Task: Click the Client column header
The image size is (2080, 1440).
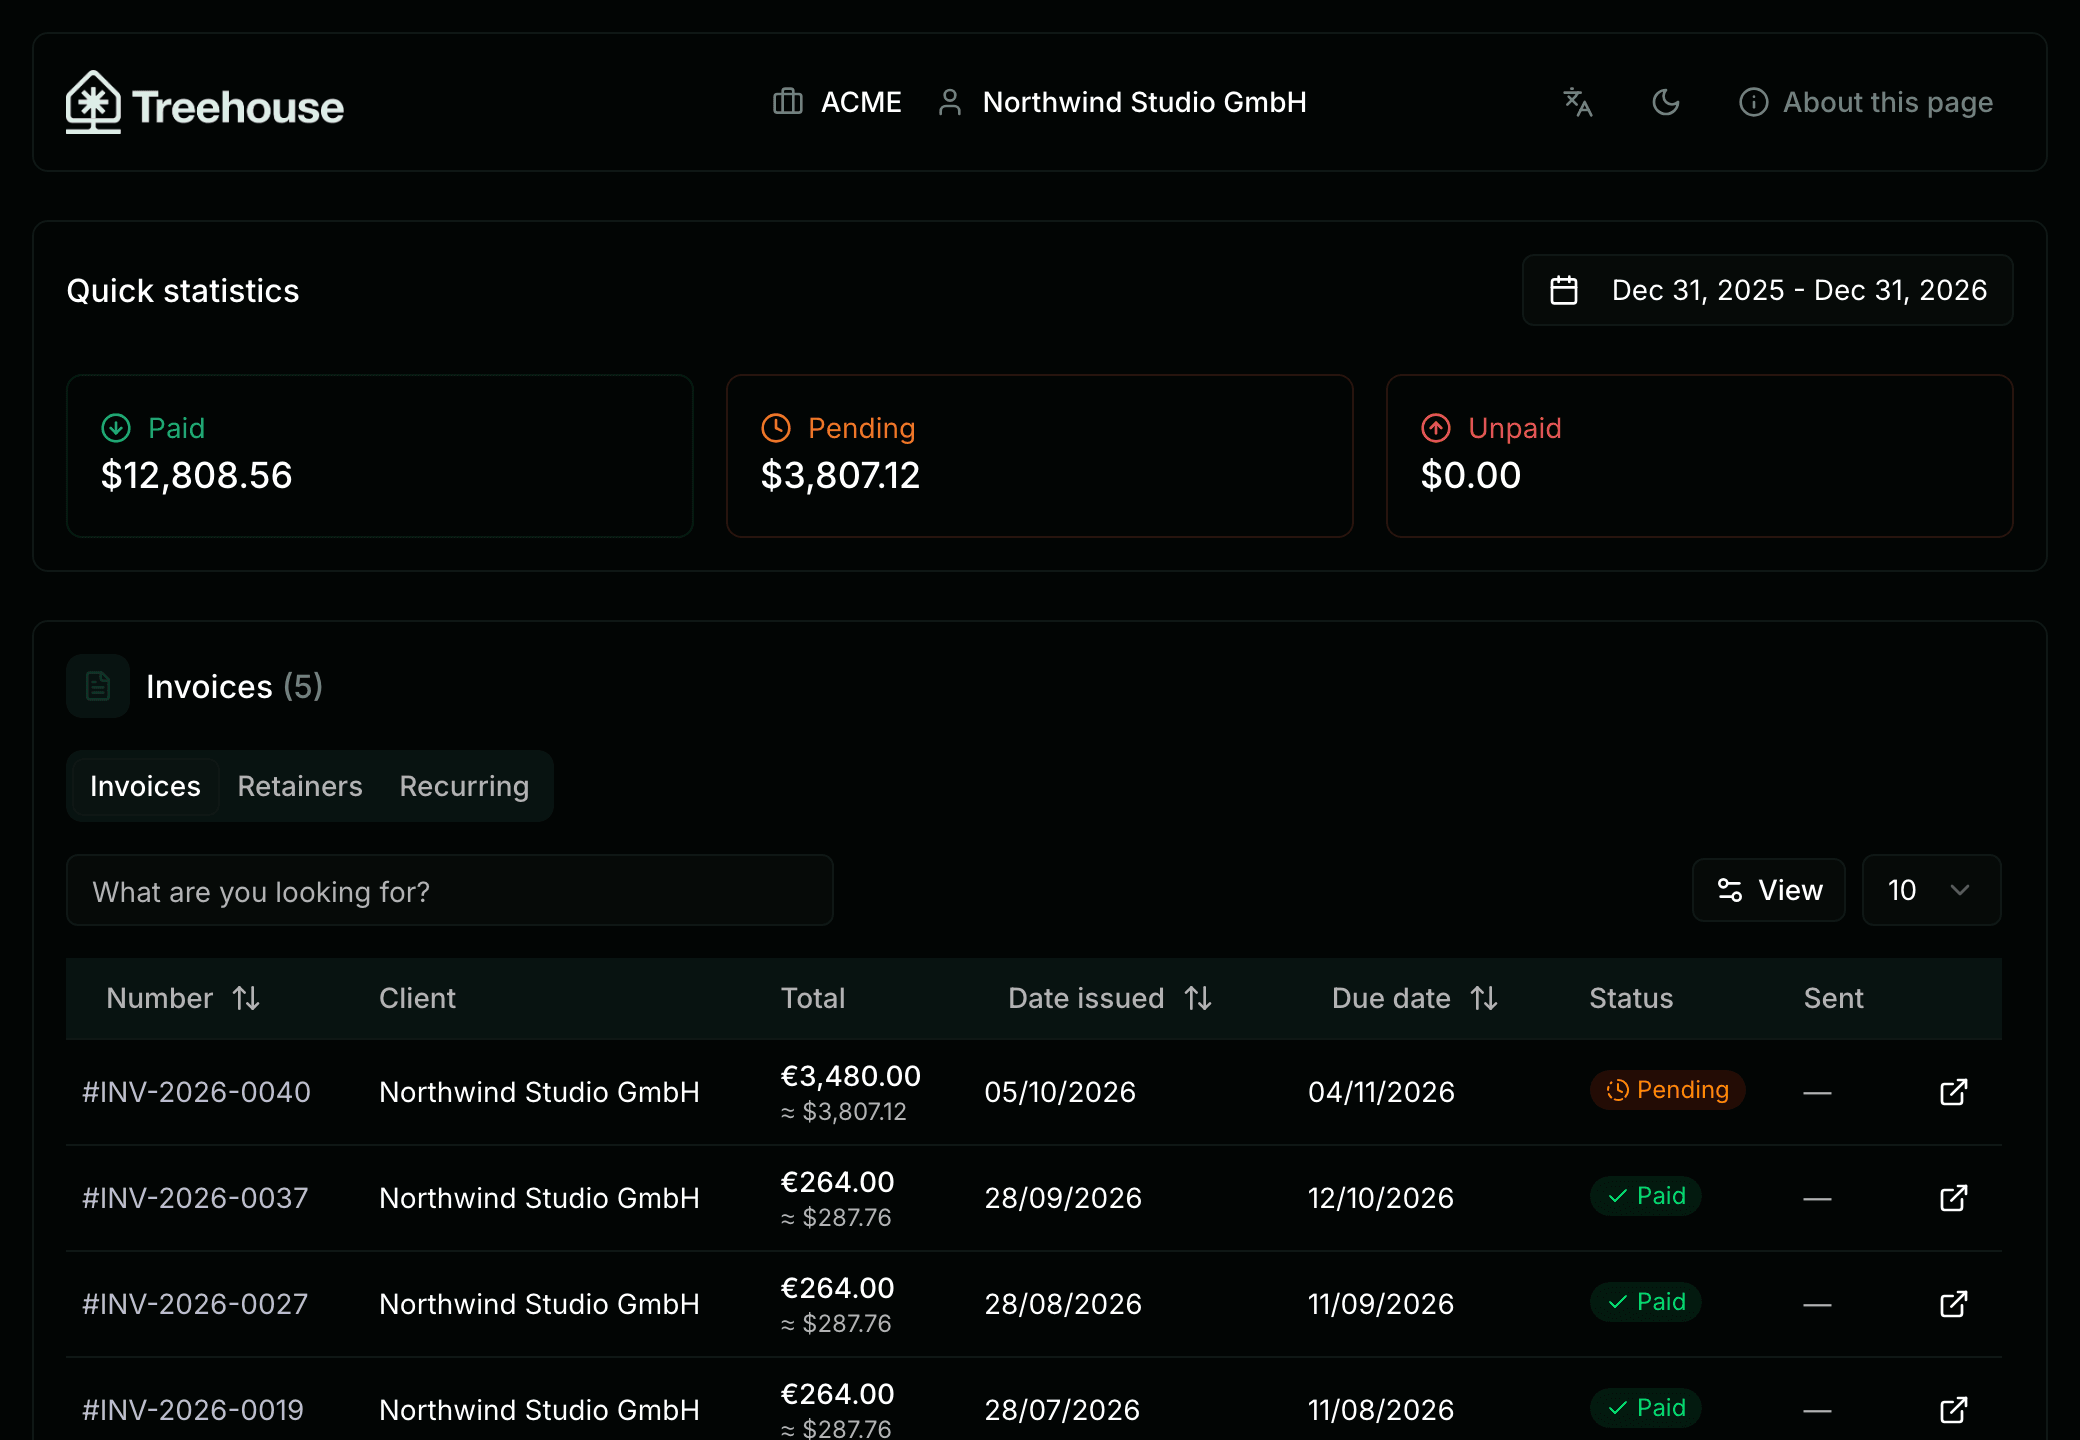Action: click(x=417, y=998)
